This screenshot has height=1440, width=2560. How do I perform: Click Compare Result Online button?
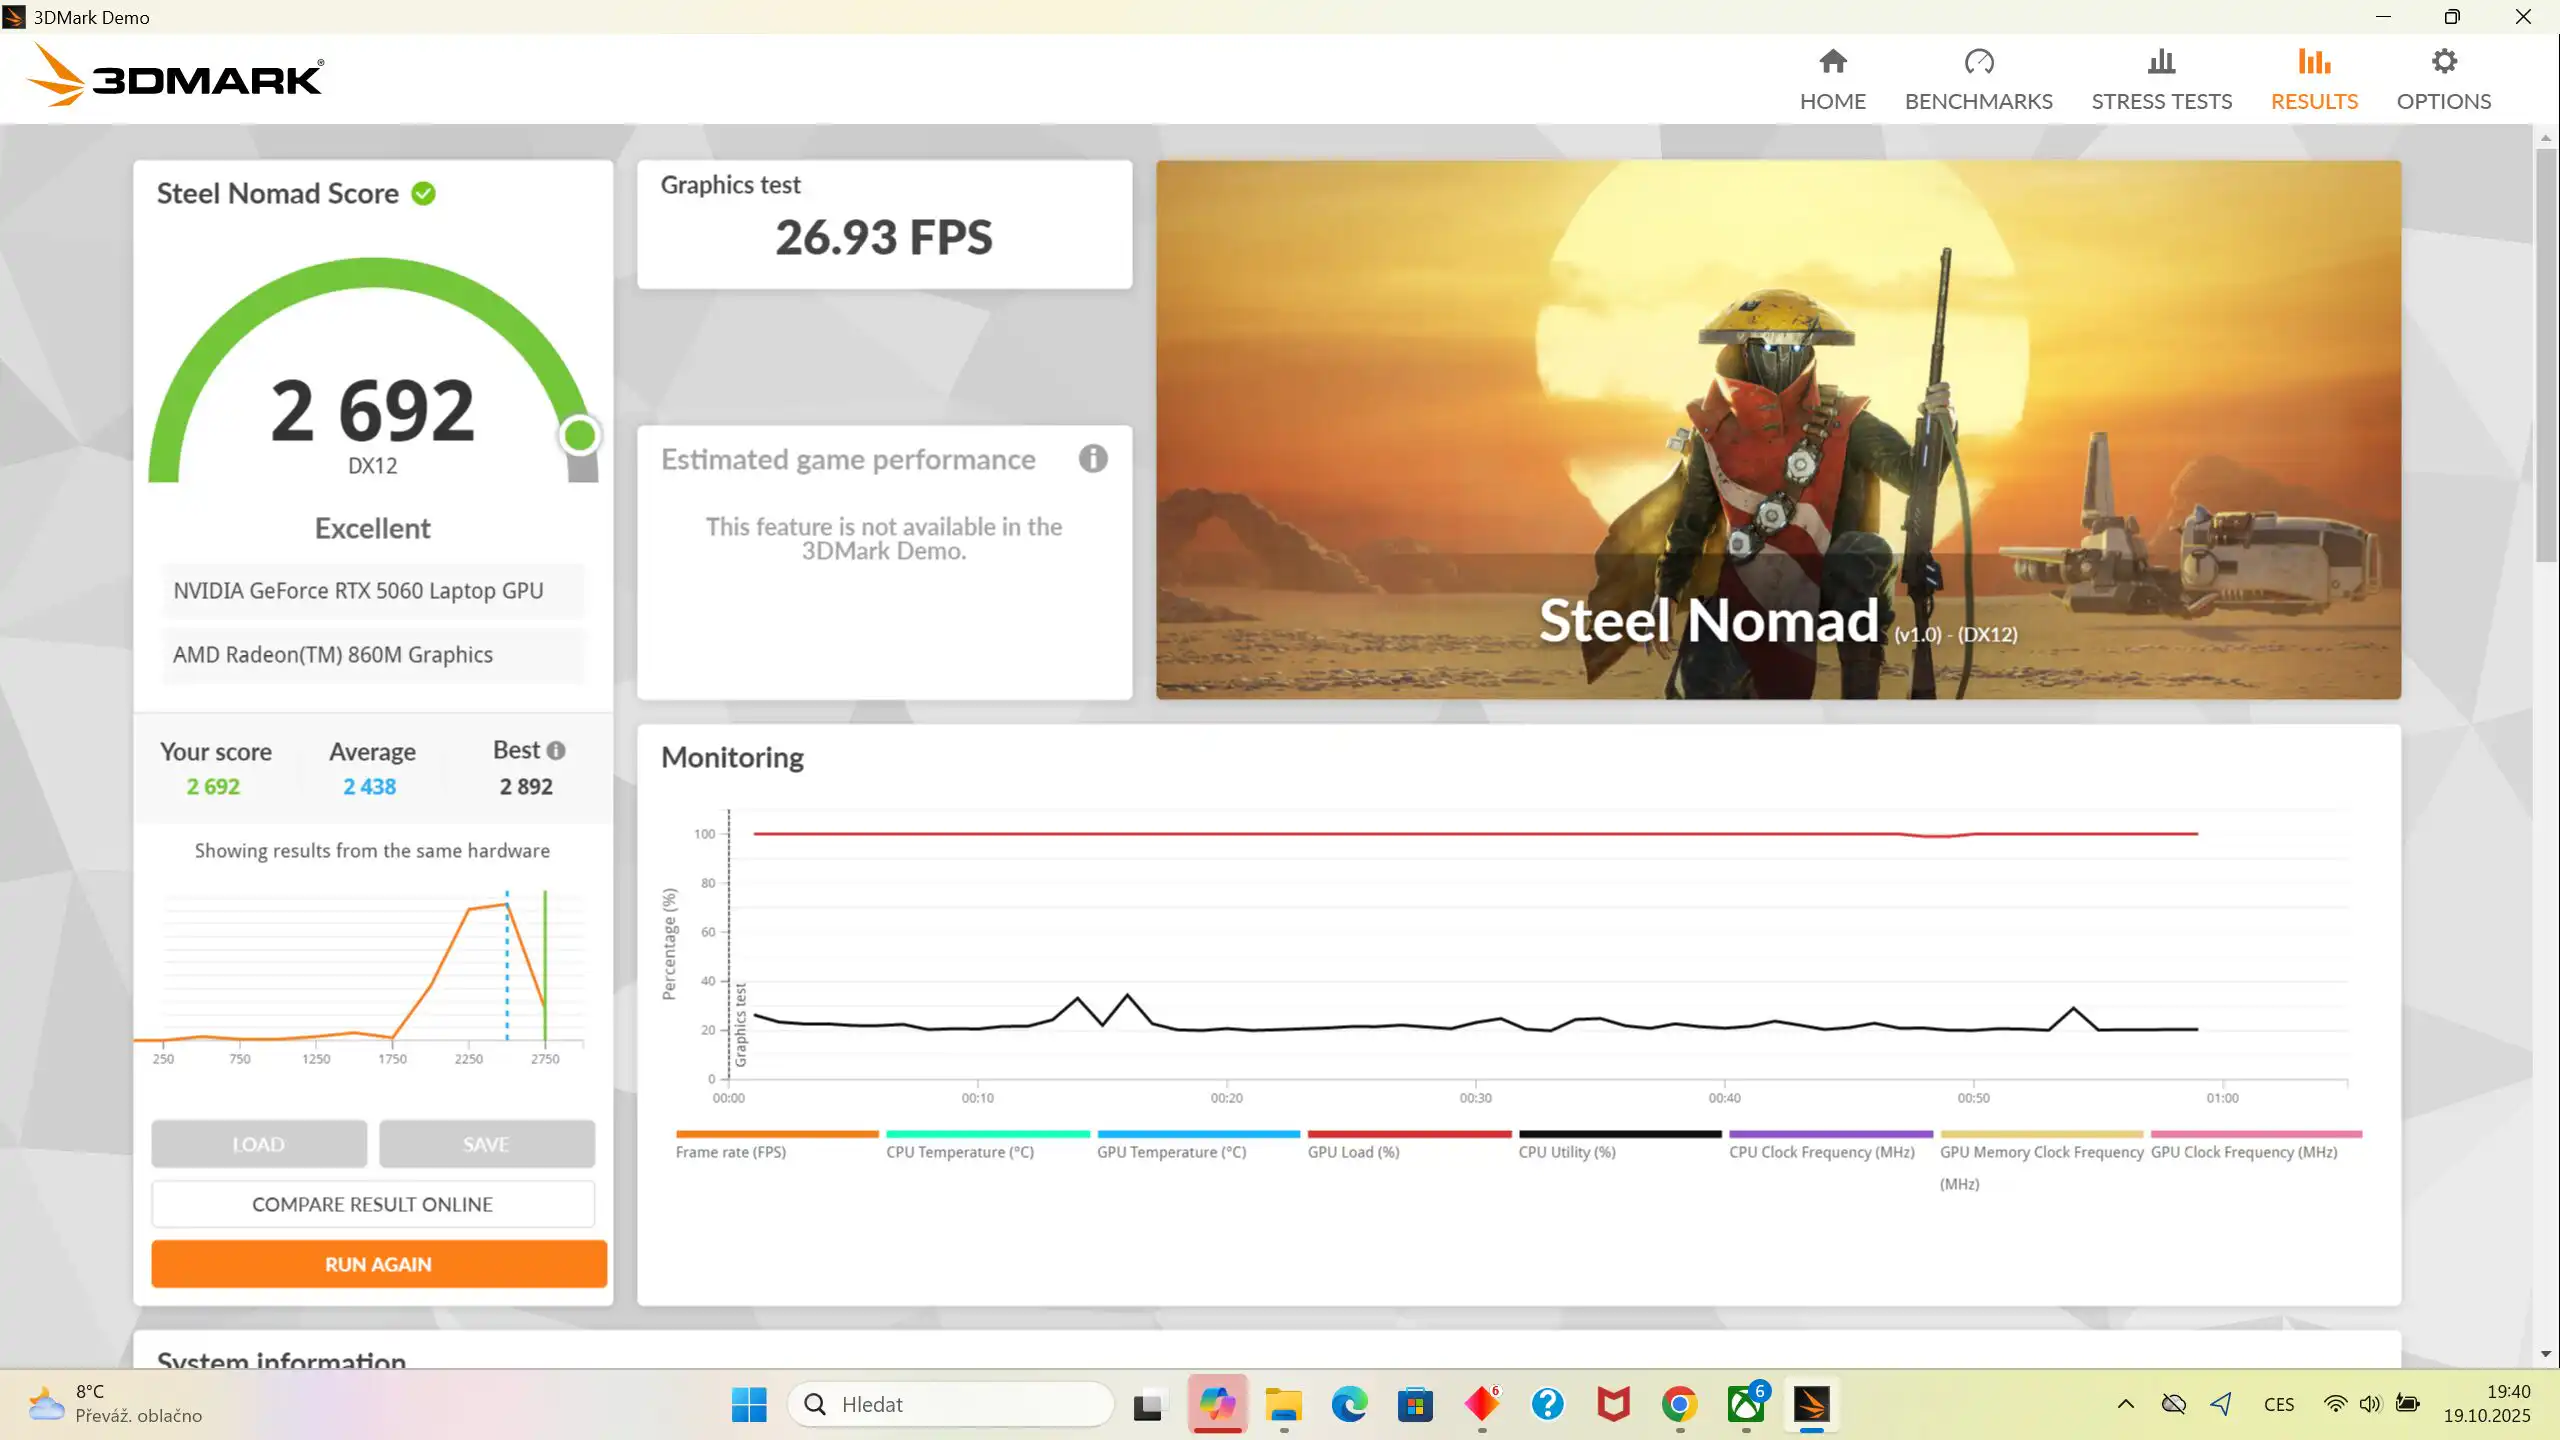(x=372, y=1204)
